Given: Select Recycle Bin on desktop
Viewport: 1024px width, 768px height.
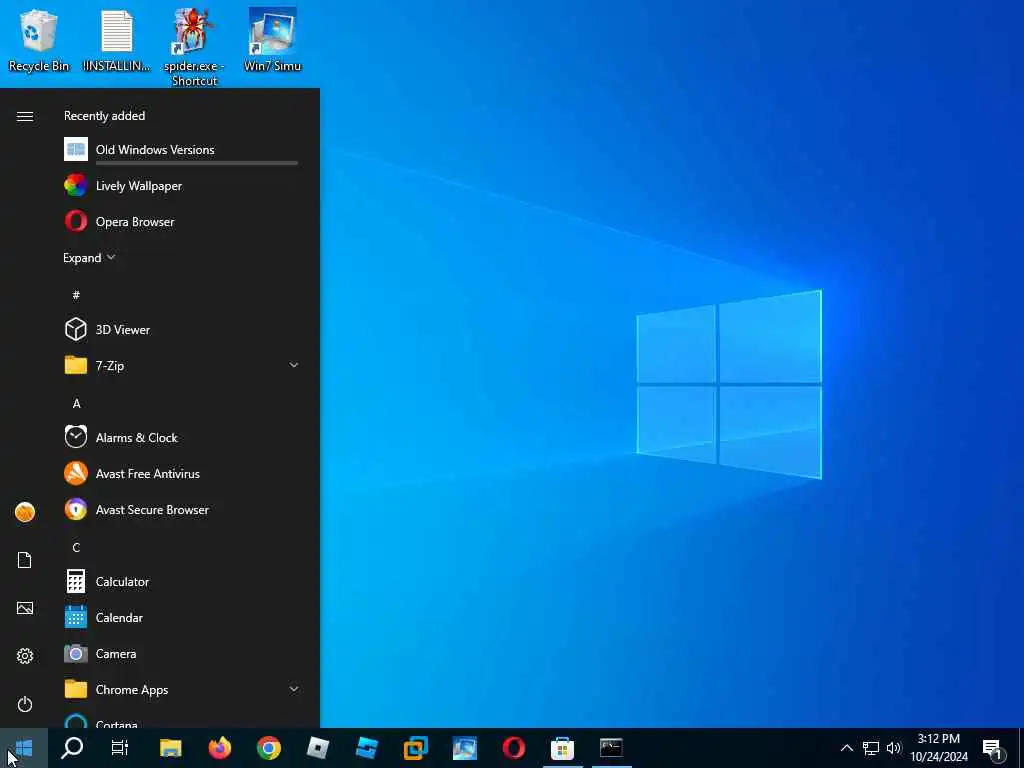Looking at the screenshot, I should coord(39,40).
